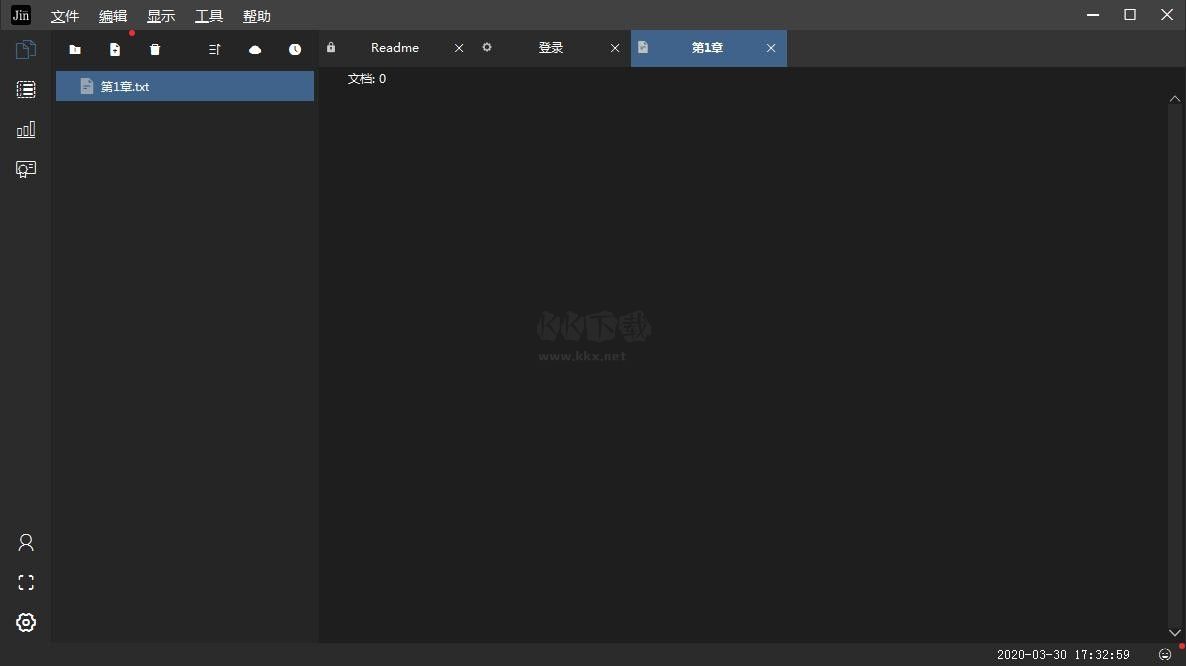The height and width of the screenshot is (666, 1186).
Task: Open the outline list panel in sidebar
Action: coord(25,89)
